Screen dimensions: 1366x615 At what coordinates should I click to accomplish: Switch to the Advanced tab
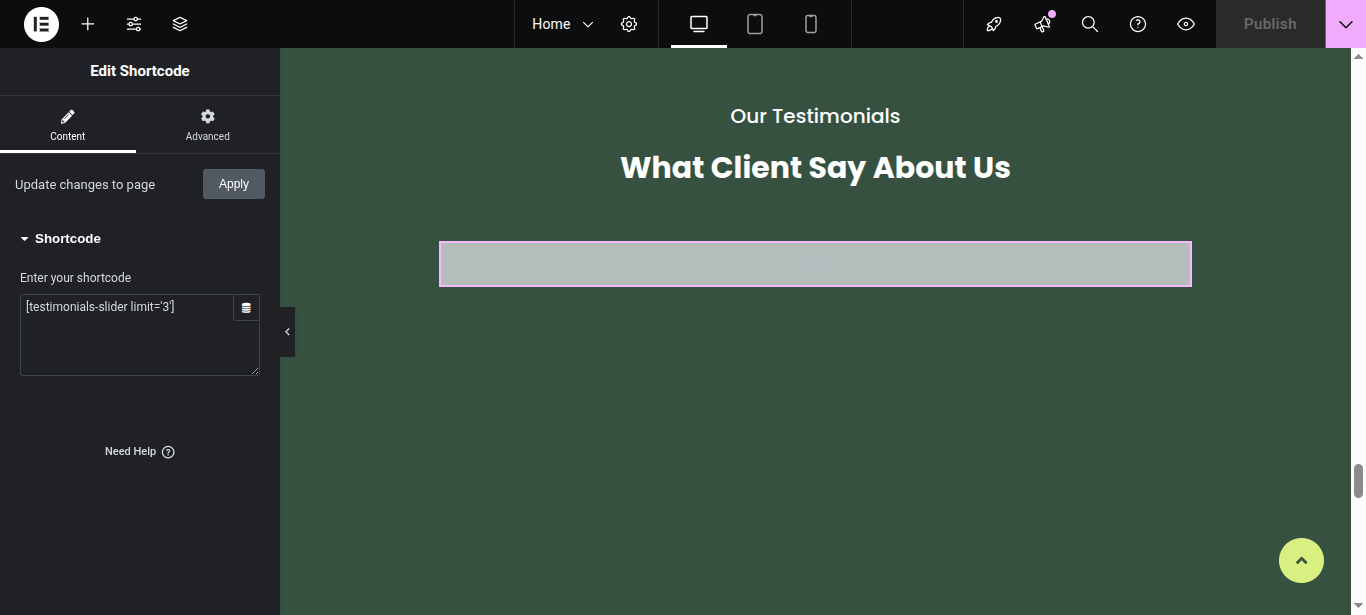207,125
